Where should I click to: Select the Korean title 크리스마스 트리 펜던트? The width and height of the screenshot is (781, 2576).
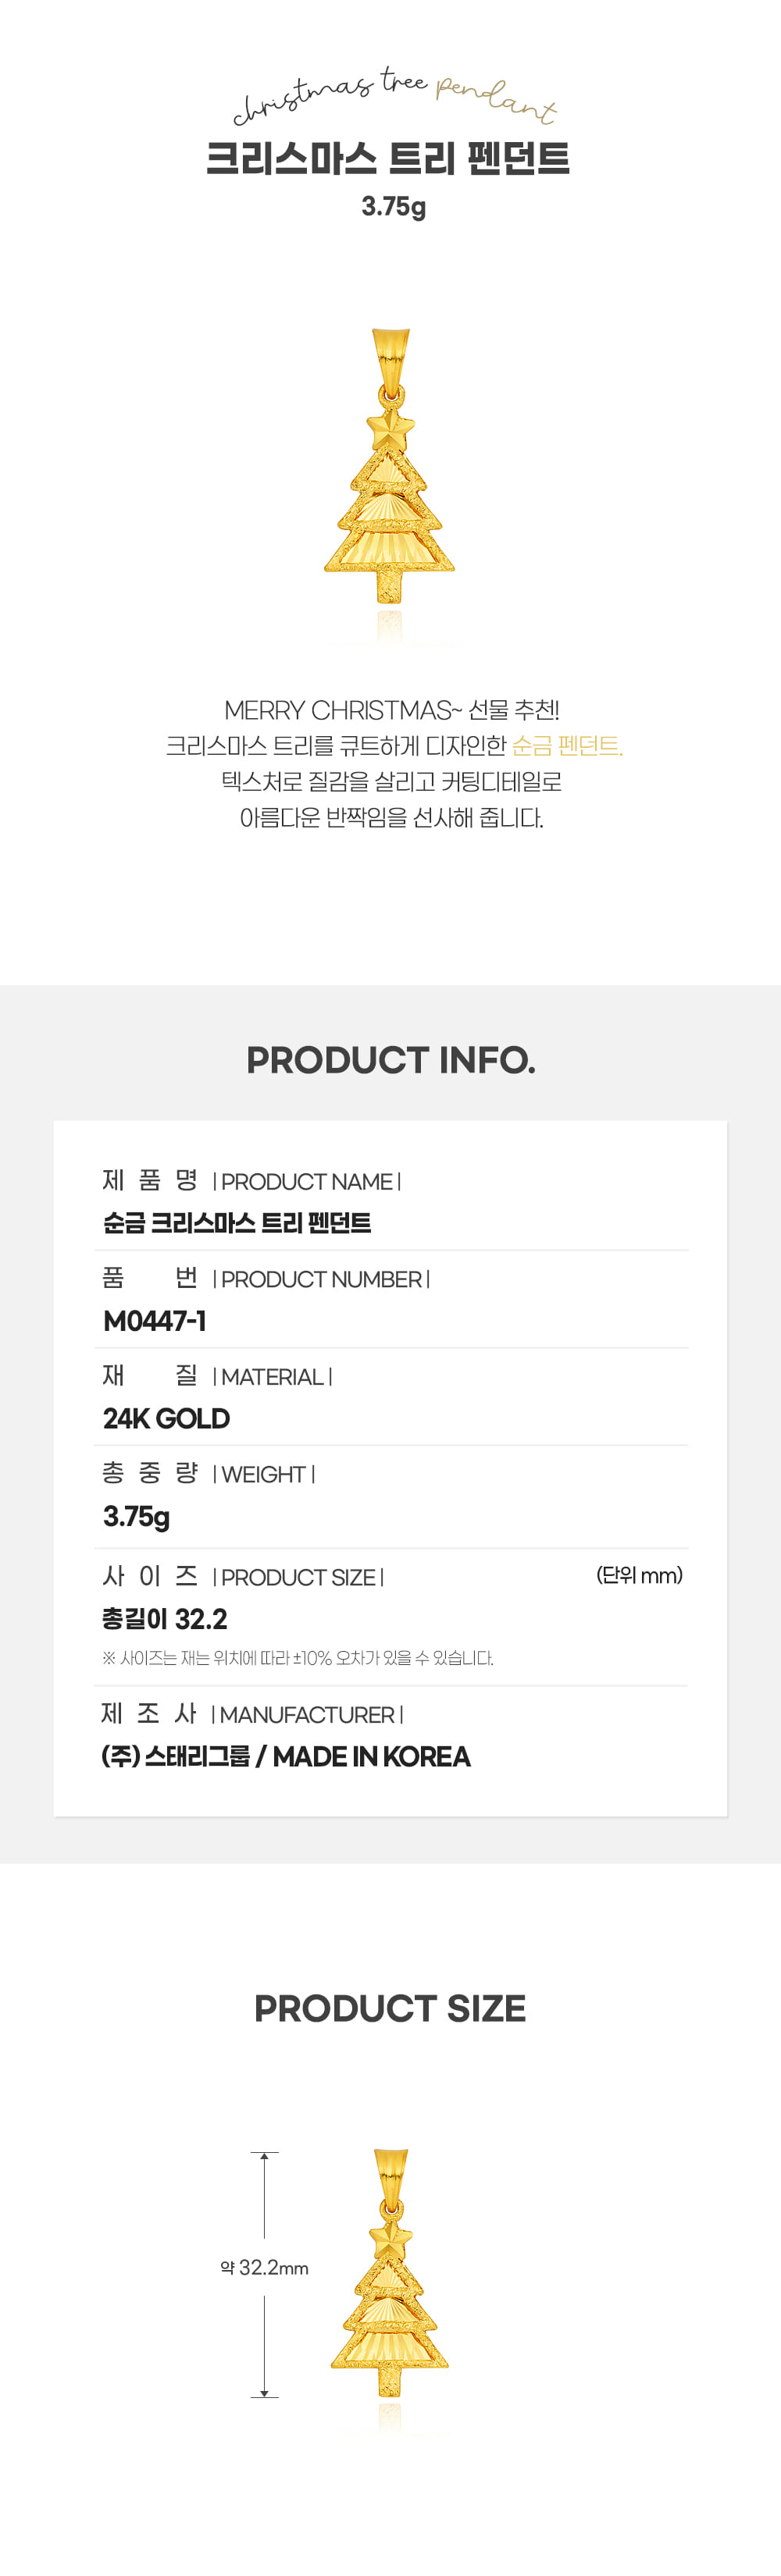point(388,159)
